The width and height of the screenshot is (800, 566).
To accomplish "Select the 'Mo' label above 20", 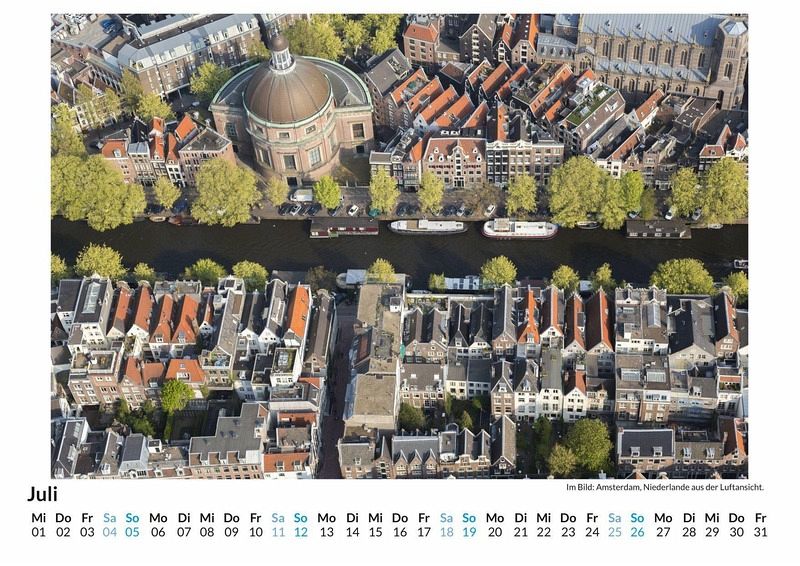I will 495,518.
